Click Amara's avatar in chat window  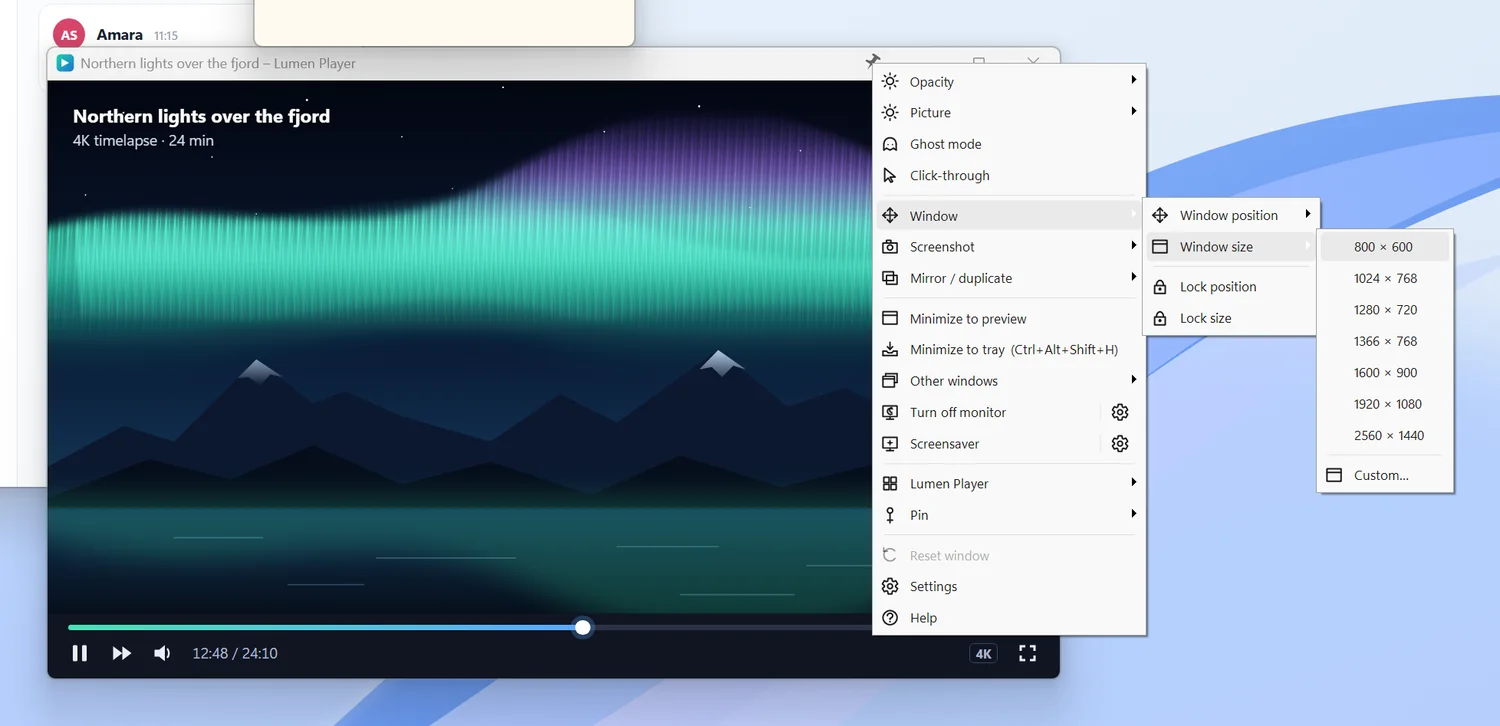click(69, 35)
